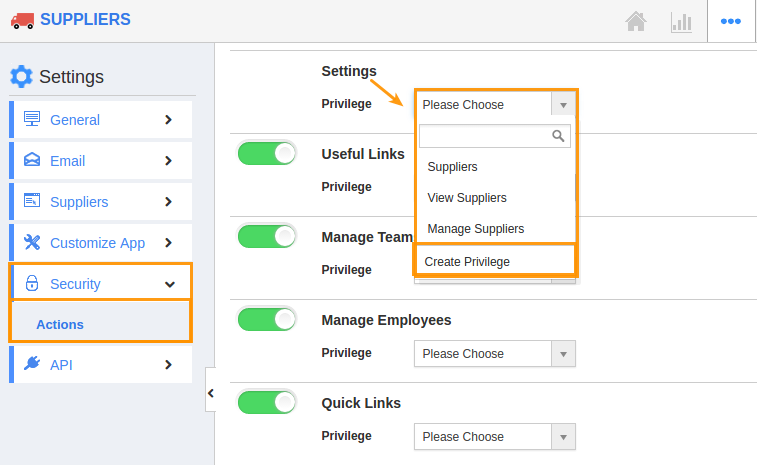Click the API plug icon

pos(31,364)
